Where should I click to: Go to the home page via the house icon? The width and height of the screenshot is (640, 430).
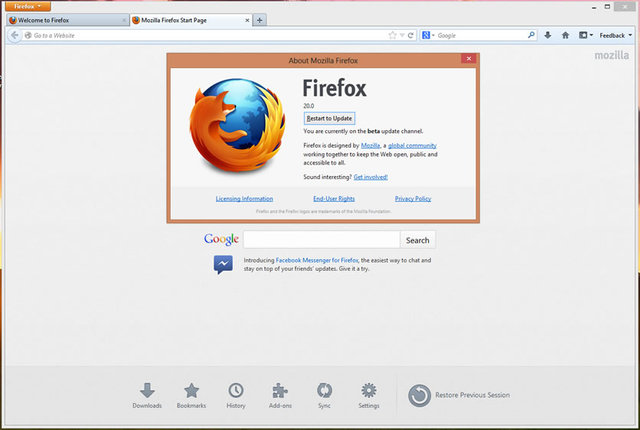[x=565, y=35]
